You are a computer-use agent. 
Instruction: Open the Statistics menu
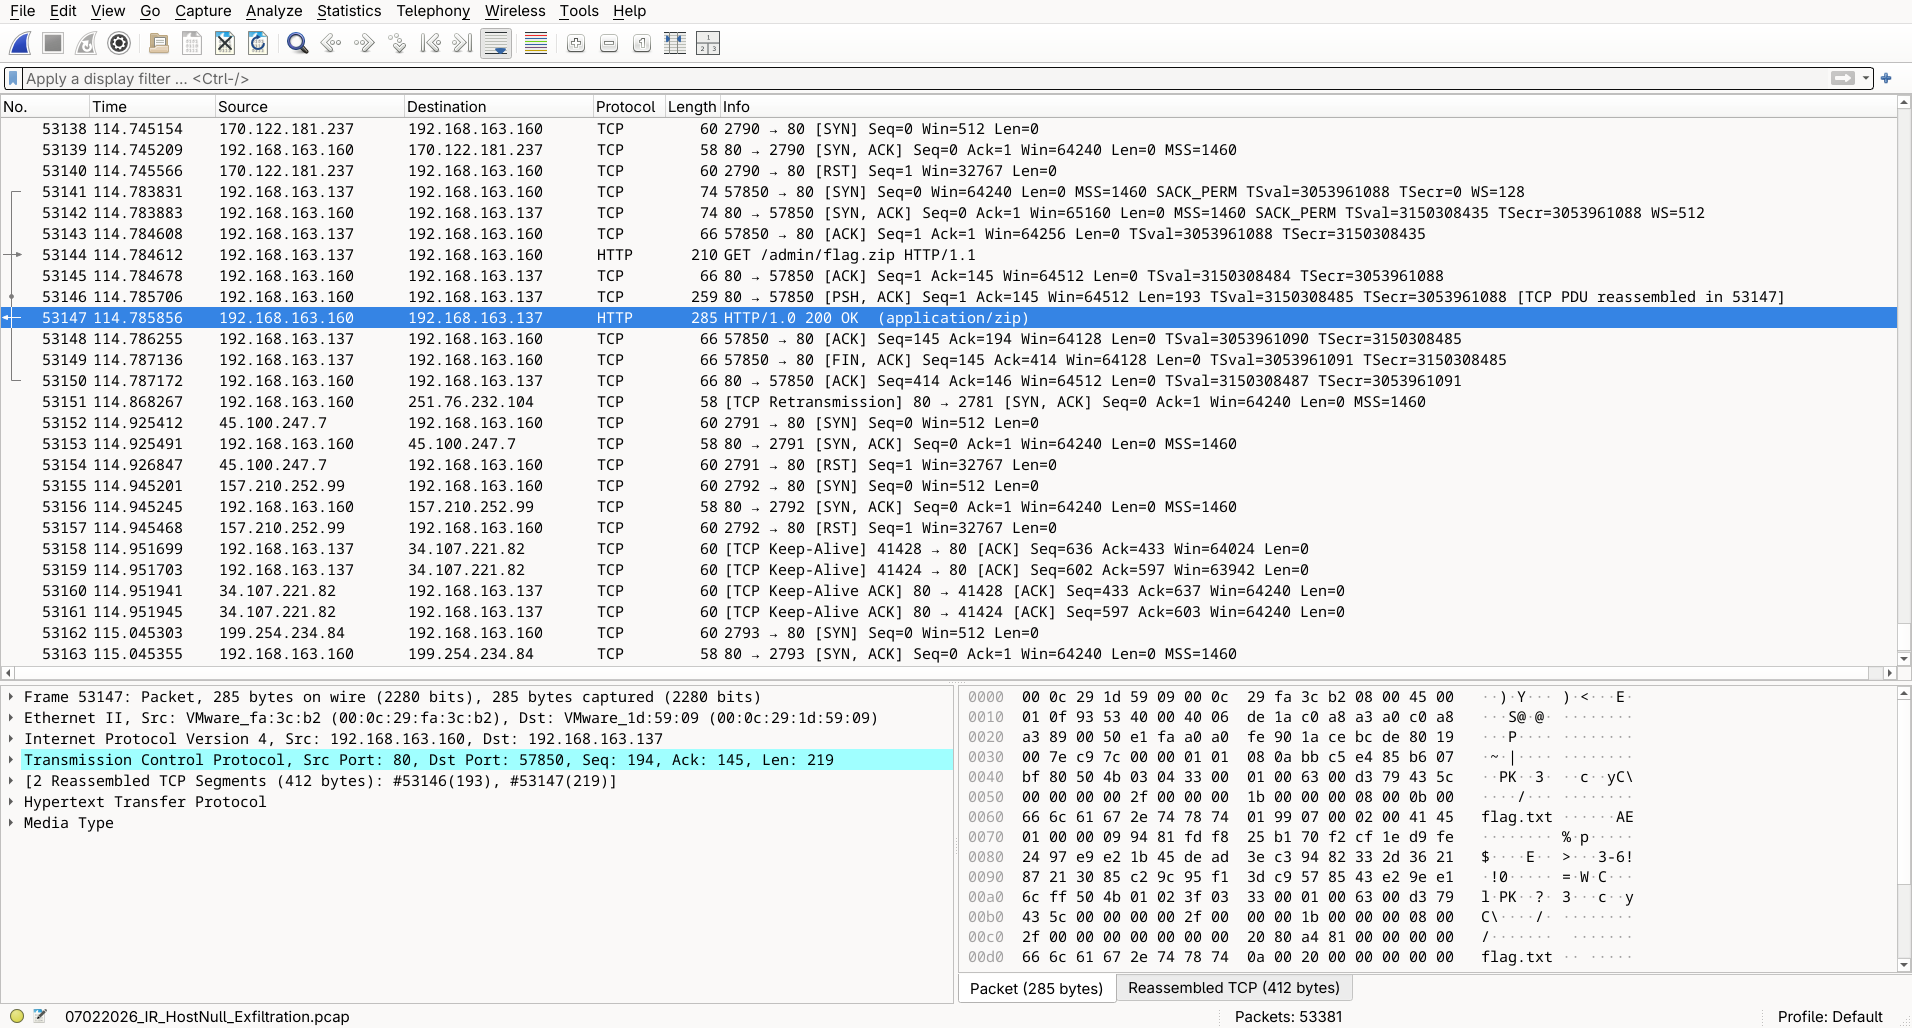[x=348, y=11]
